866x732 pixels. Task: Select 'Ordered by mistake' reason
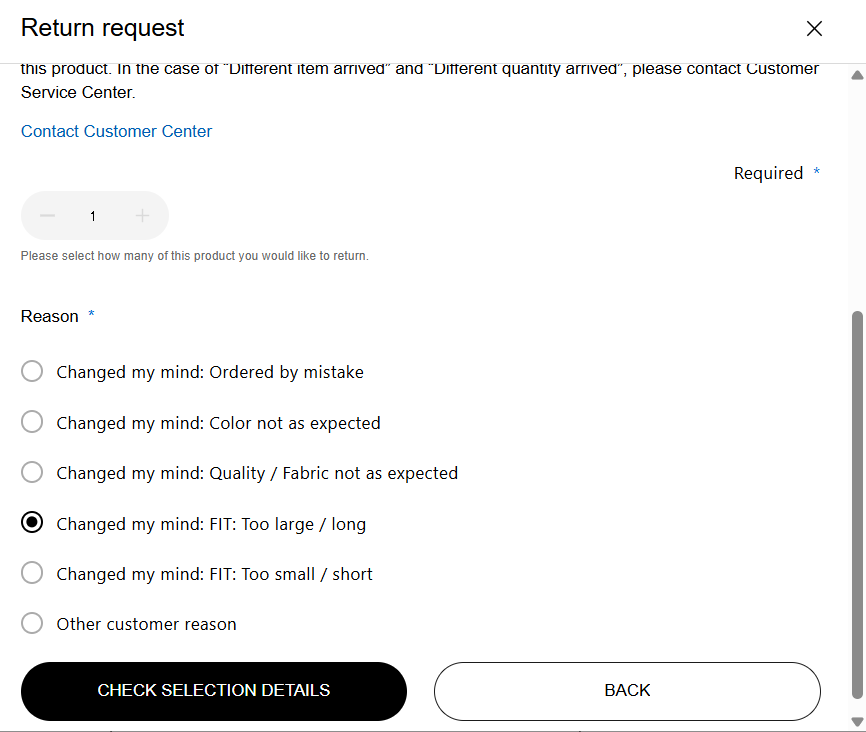pos(32,372)
